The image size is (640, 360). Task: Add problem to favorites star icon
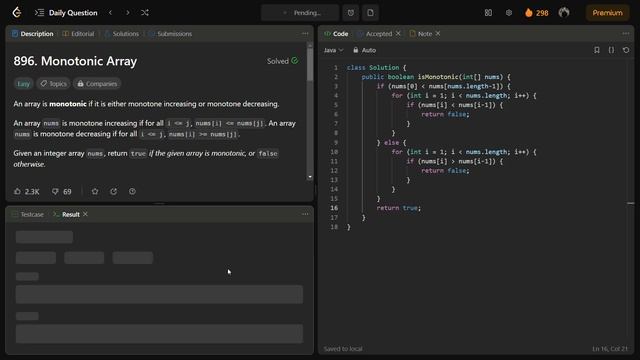pos(95,191)
